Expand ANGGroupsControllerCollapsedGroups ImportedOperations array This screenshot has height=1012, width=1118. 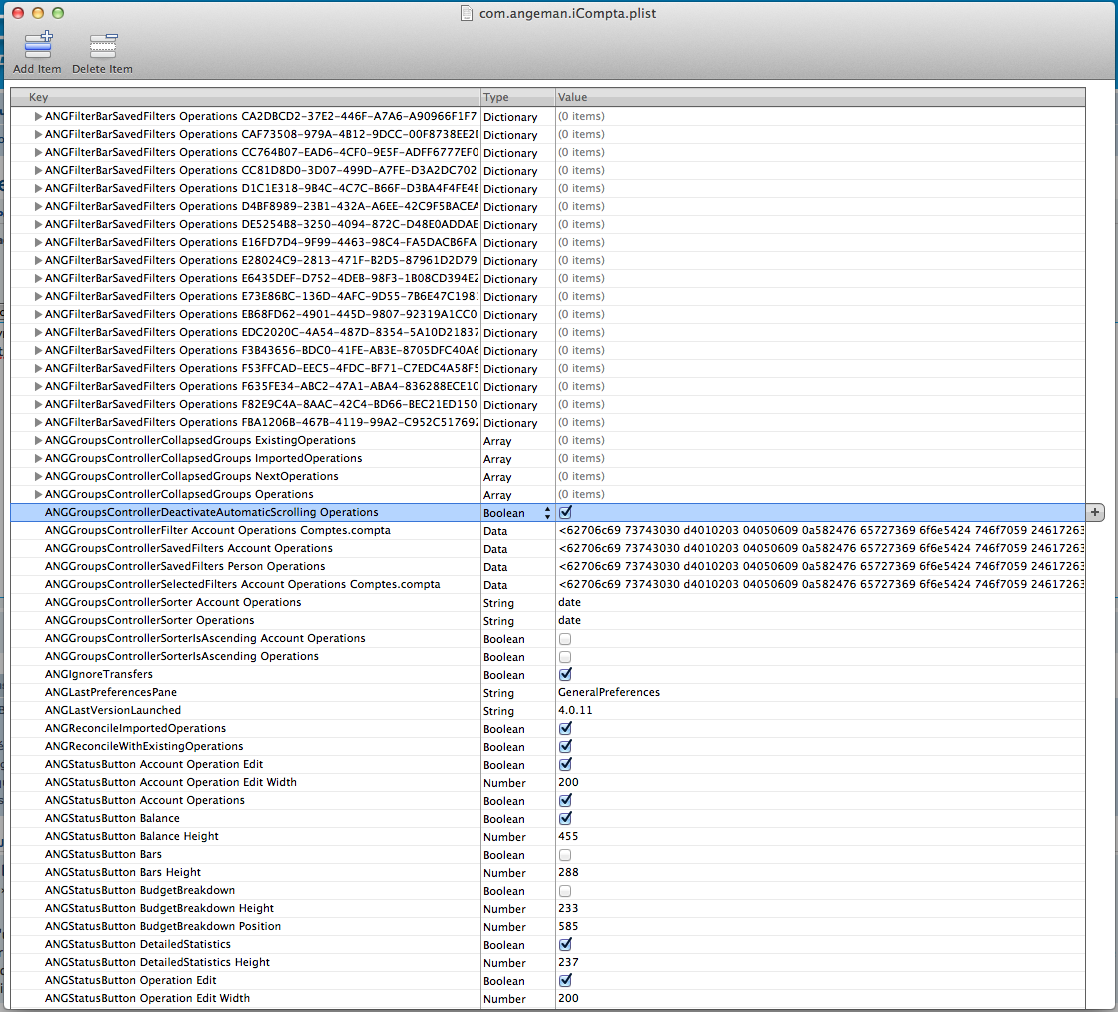(x=38, y=458)
